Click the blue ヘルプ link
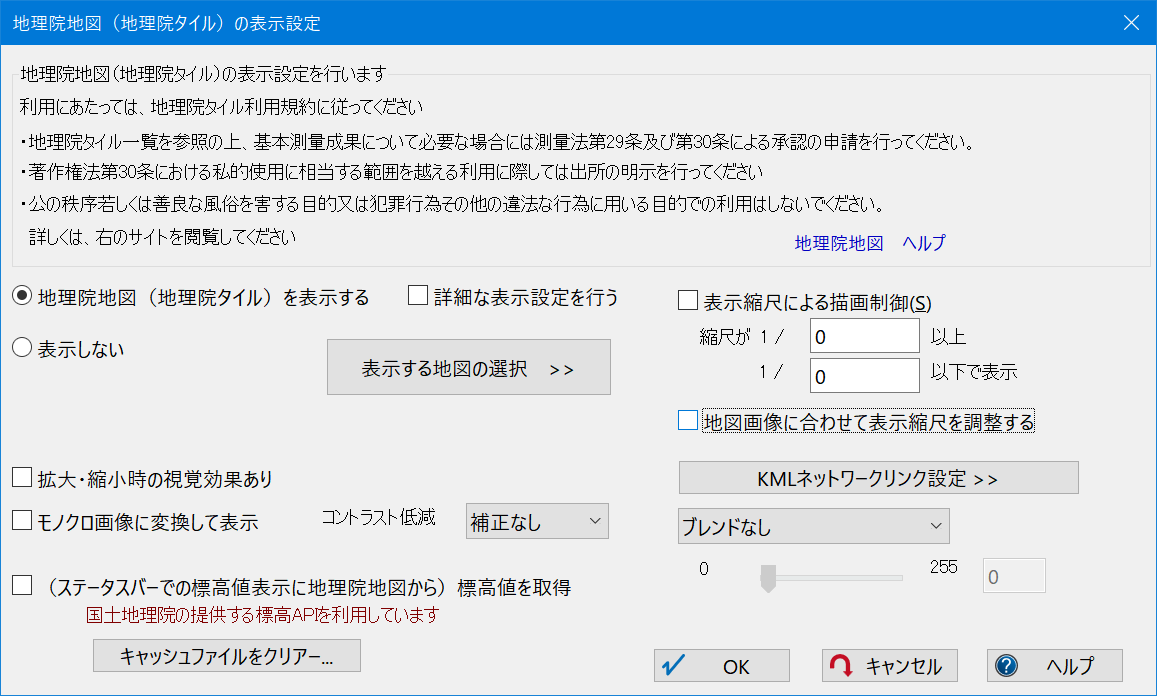 (x=923, y=243)
